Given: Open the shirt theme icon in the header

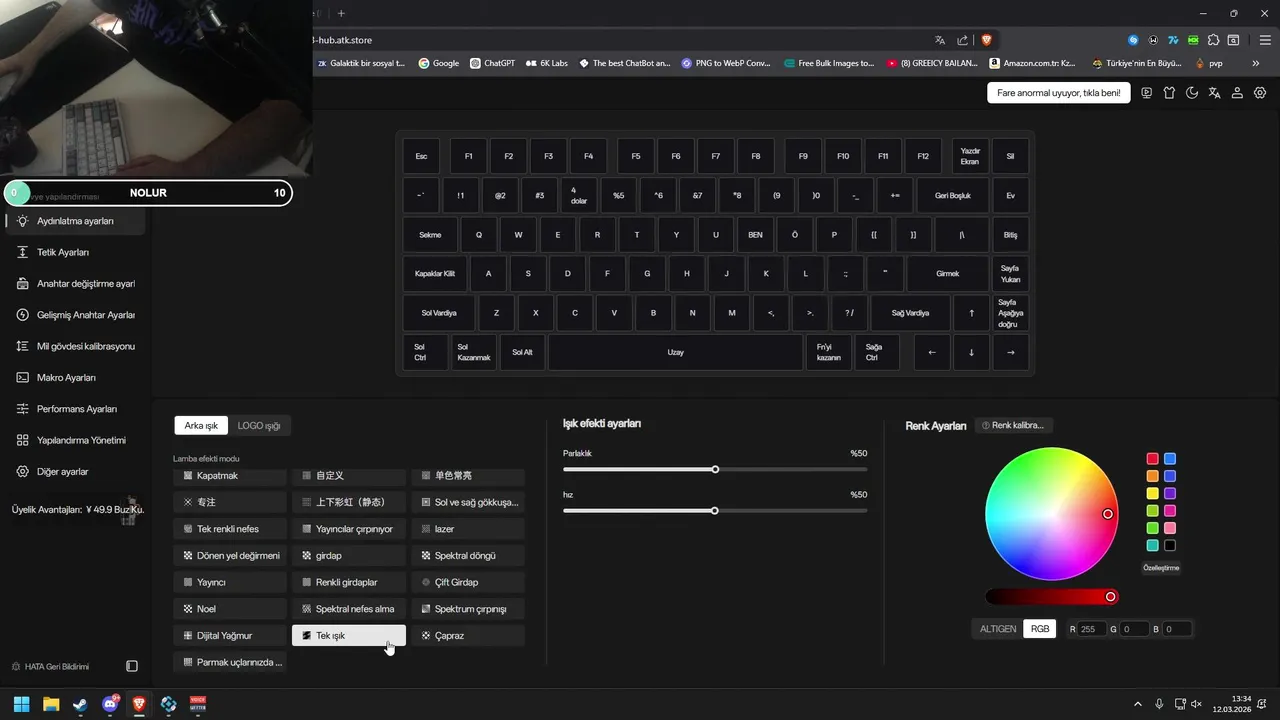Looking at the screenshot, I should click(x=1169, y=93).
